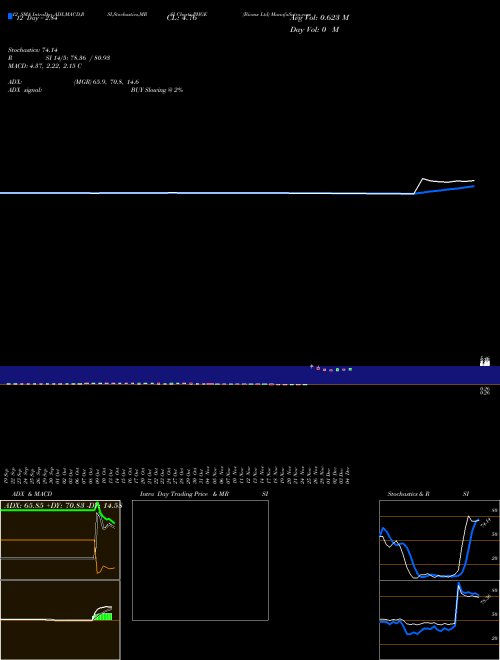Click the 'MACD: 4.37, 2.22, 2.15 C' line

click(x=45, y=66)
